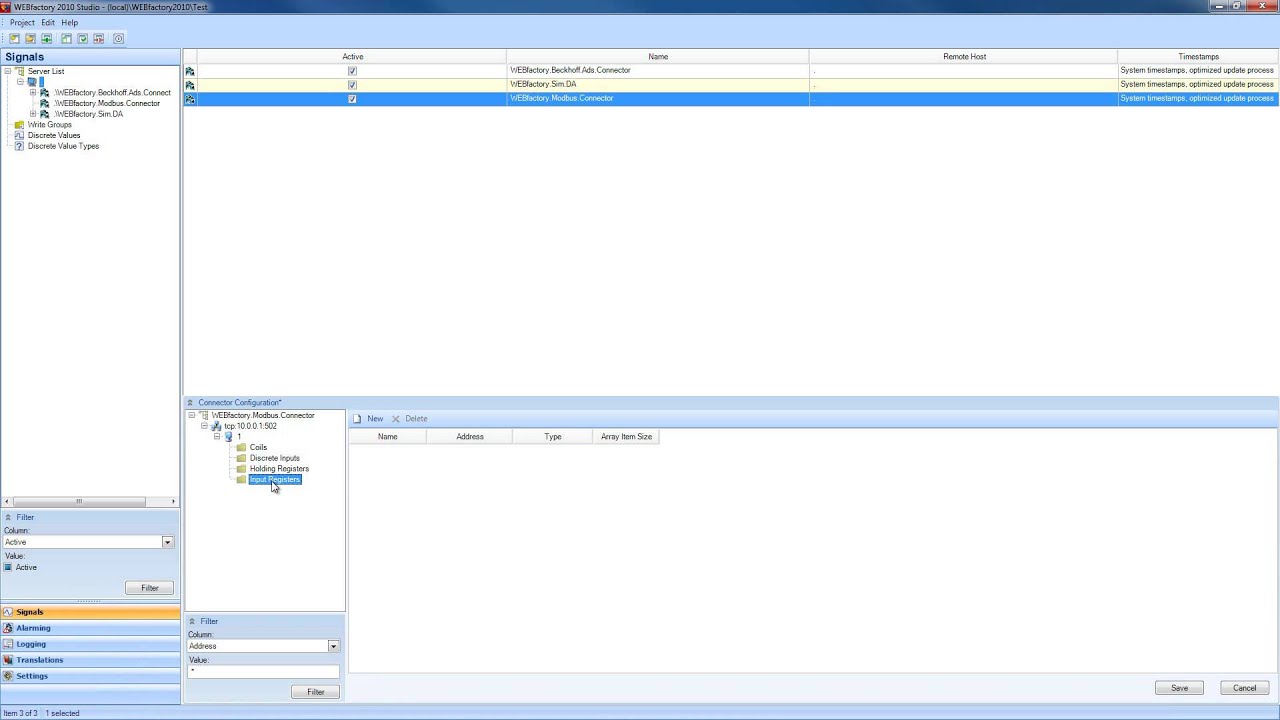
Task: Open the Help menu
Action: coord(69,23)
